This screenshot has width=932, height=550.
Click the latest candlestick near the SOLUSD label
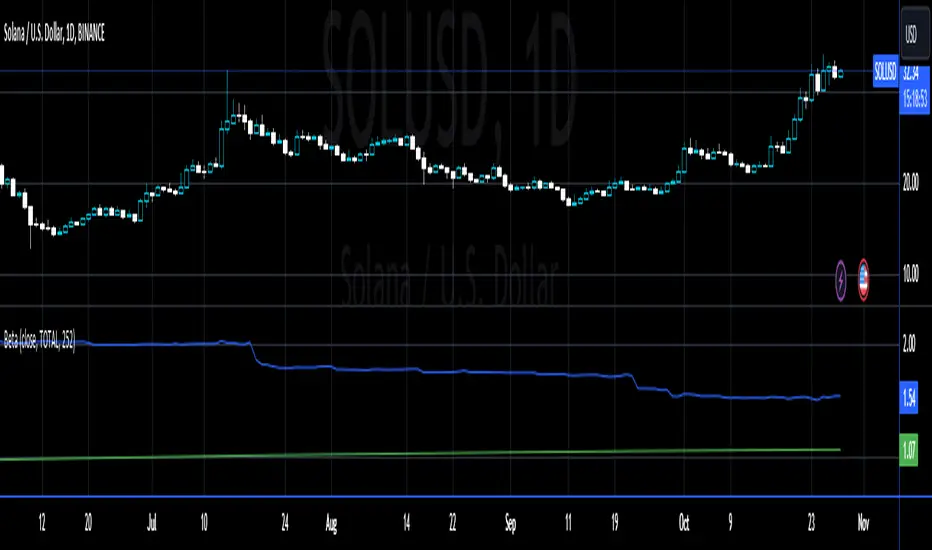pos(840,74)
